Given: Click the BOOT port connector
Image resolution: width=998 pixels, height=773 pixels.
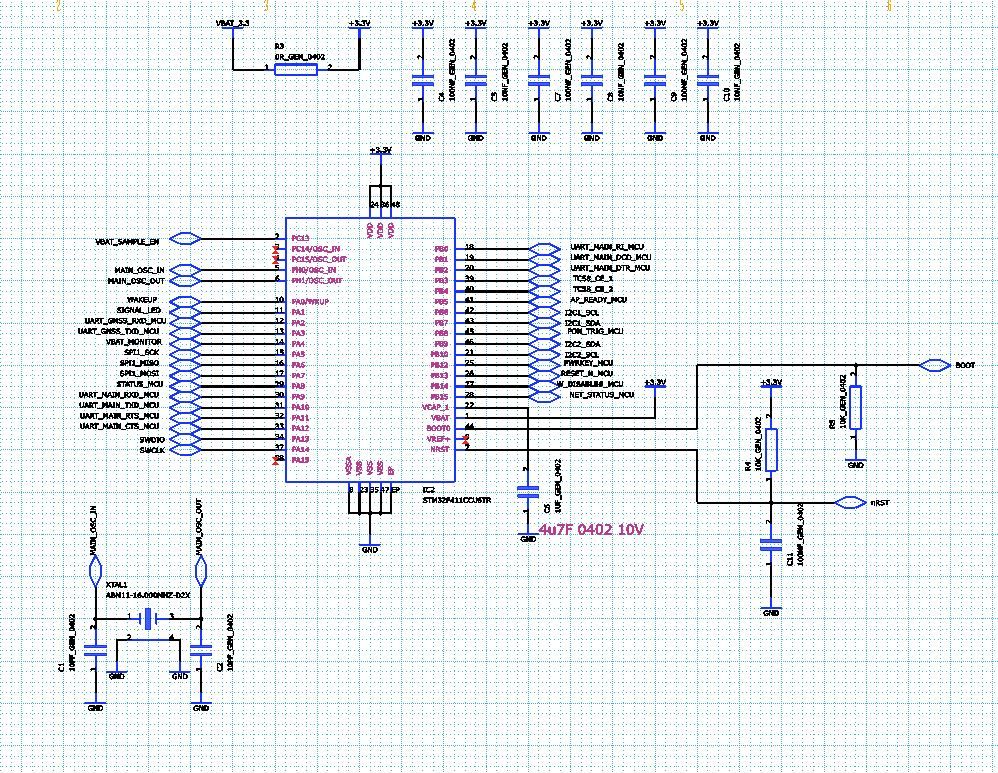Looking at the screenshot, I should point(935,365).
